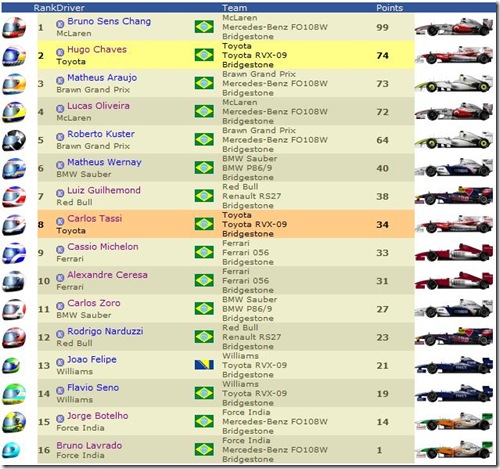Screen dimensions: 500x469
Task: Click points value 74
Action: point(382,56)
